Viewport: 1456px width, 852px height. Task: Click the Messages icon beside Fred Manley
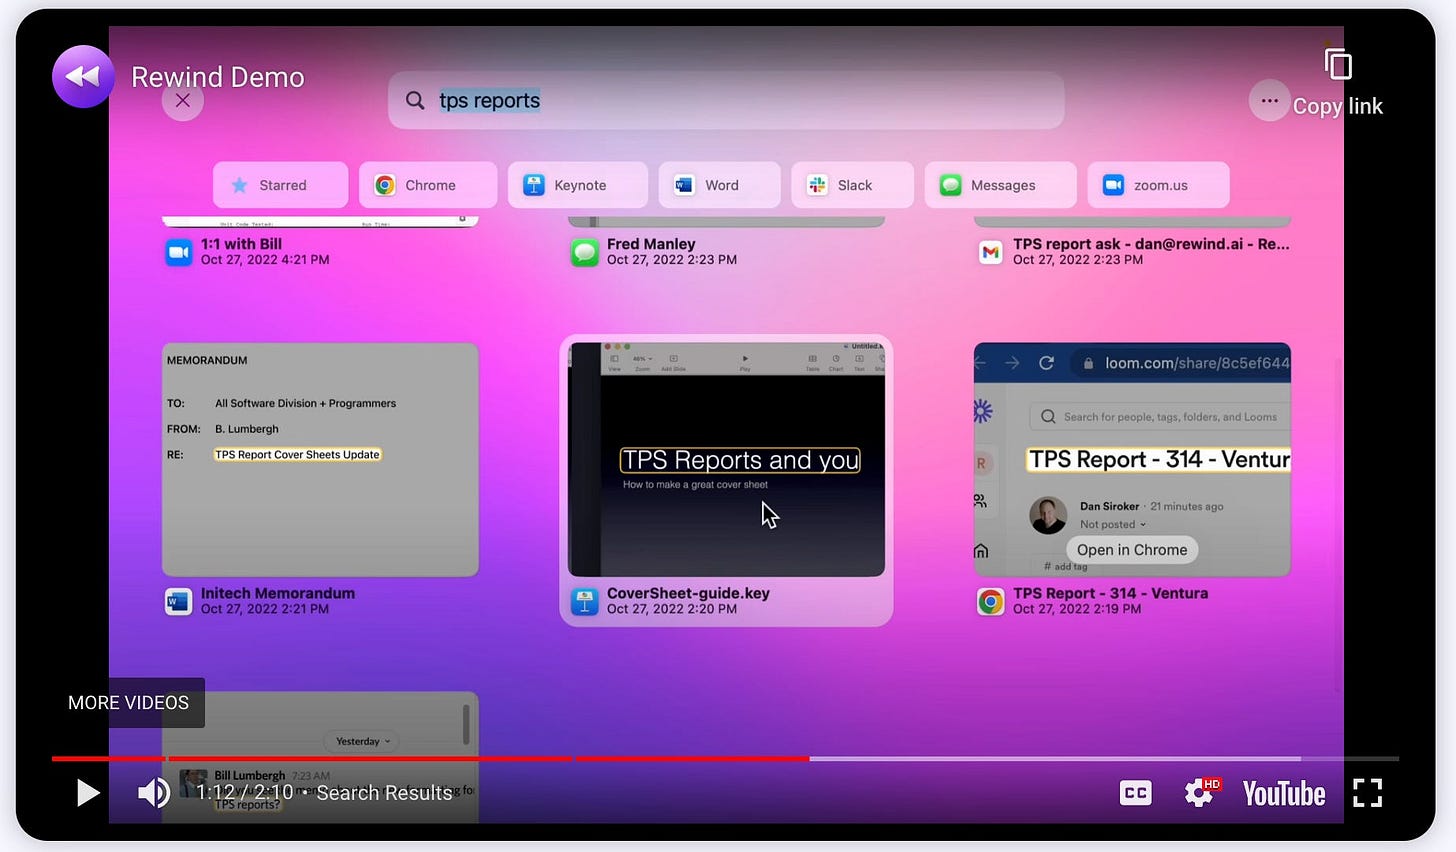(584, 252)
